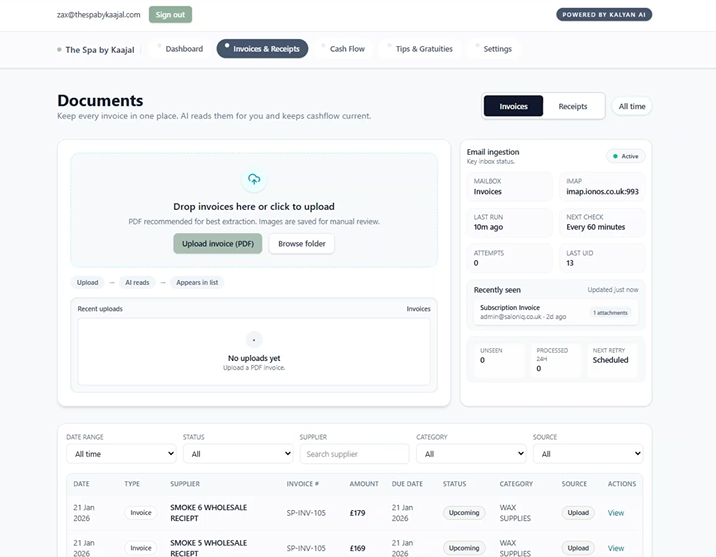Image resolution: width=716 pixels, height=557 pixels.
Task: Click the Search supplier input field
Action: pyautogui.click(x=354, y=454)
